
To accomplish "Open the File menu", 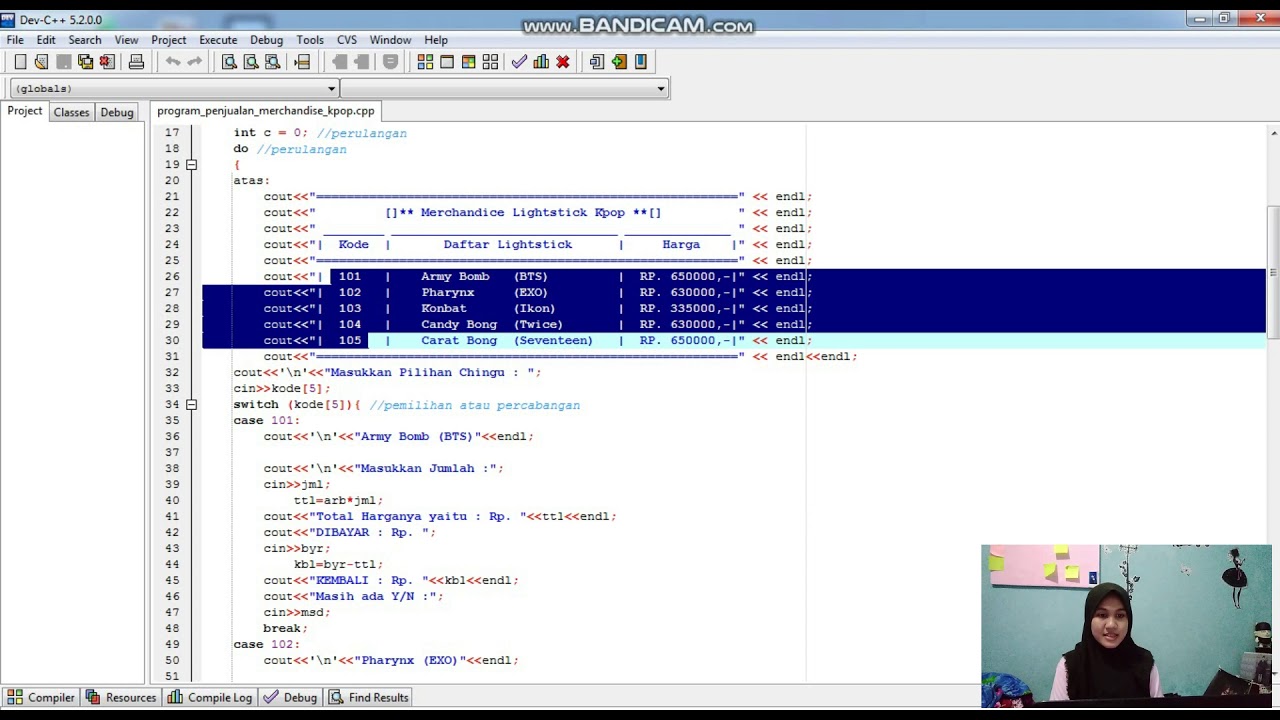I will (15, 40).
